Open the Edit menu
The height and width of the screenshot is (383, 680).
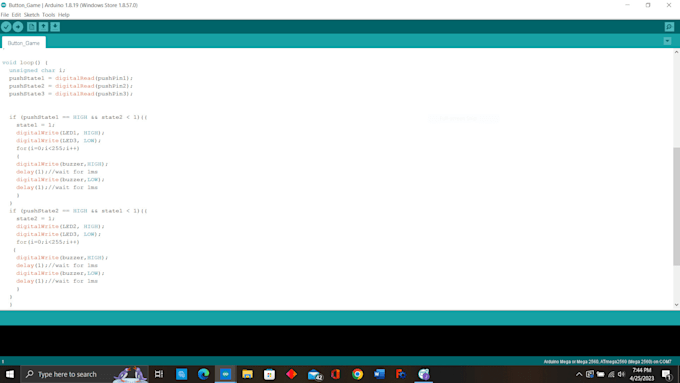(16, 15)
